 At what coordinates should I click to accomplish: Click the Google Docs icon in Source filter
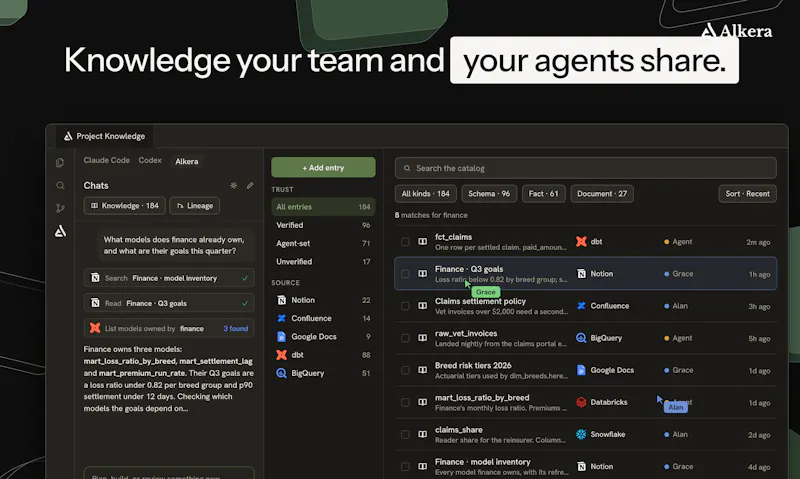pyautogui.click(x=281, y=337)
